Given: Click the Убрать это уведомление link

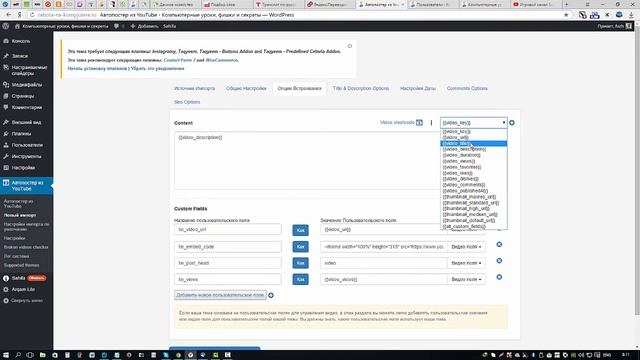Looking at the screenshot, I should click(x=158, y=69).
